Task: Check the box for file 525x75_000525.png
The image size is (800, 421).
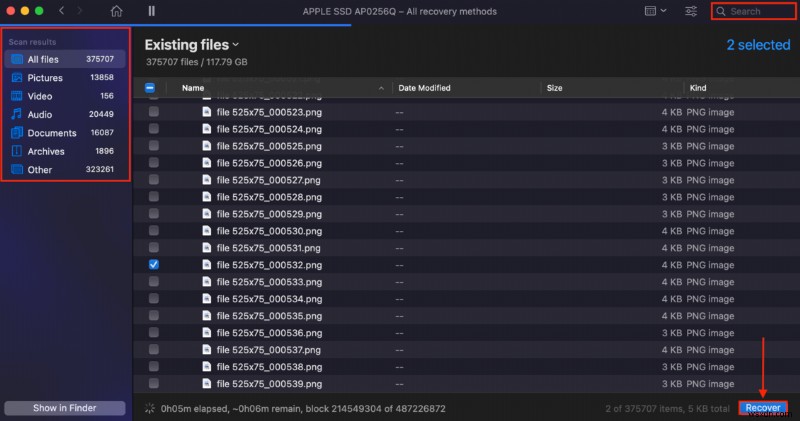Action: tap(153, 146)
